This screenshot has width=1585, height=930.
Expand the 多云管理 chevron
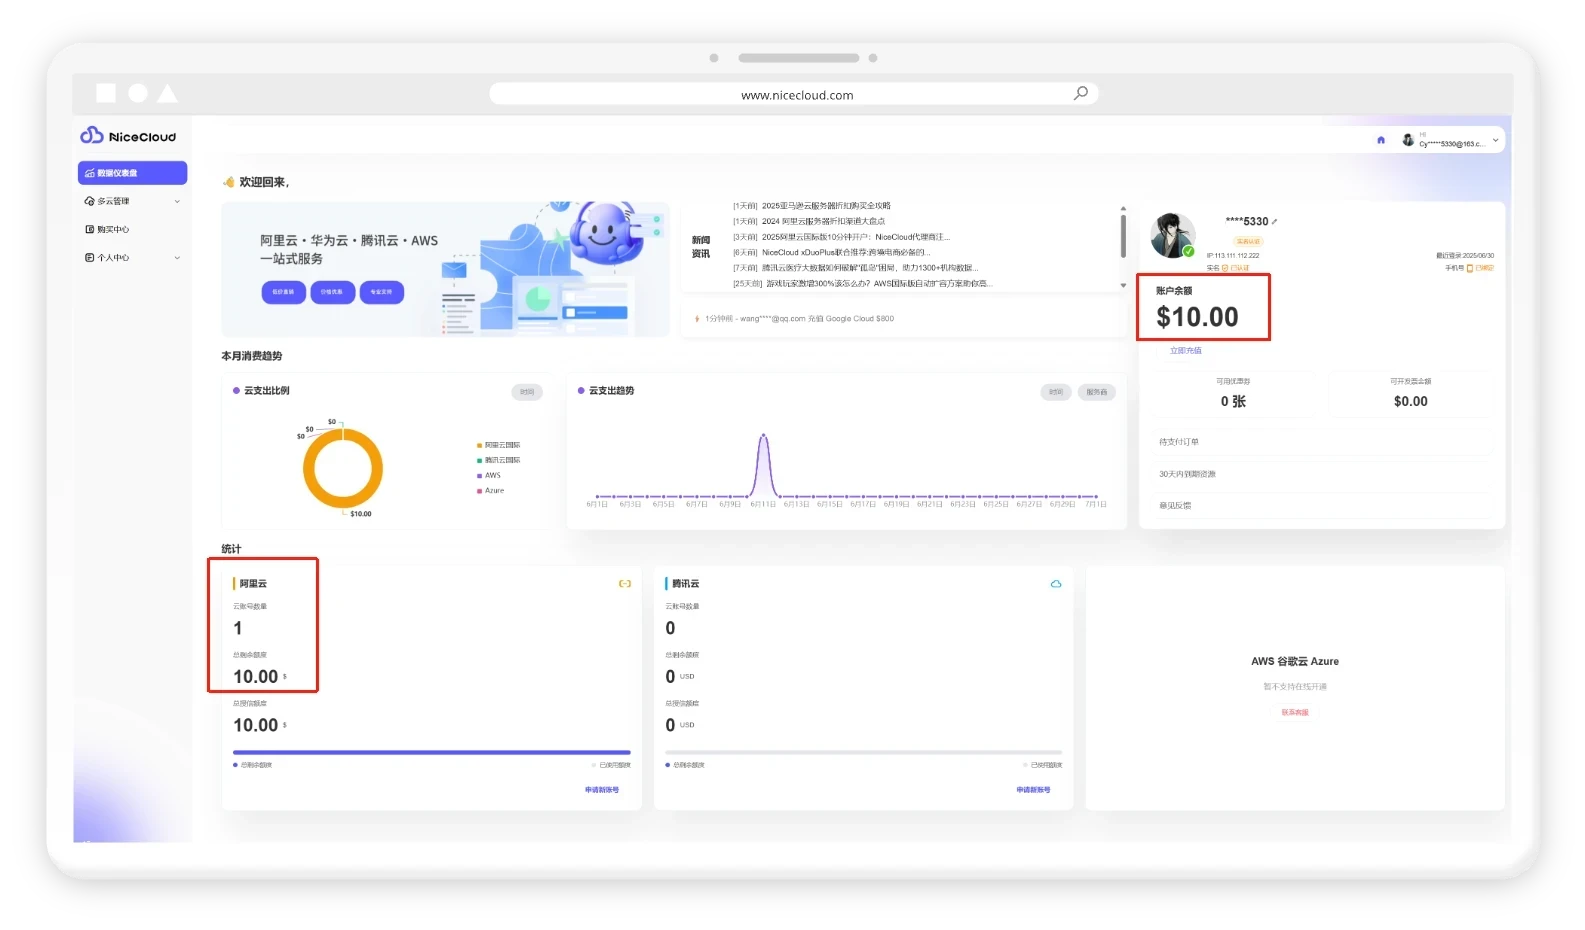coord(177,201)
